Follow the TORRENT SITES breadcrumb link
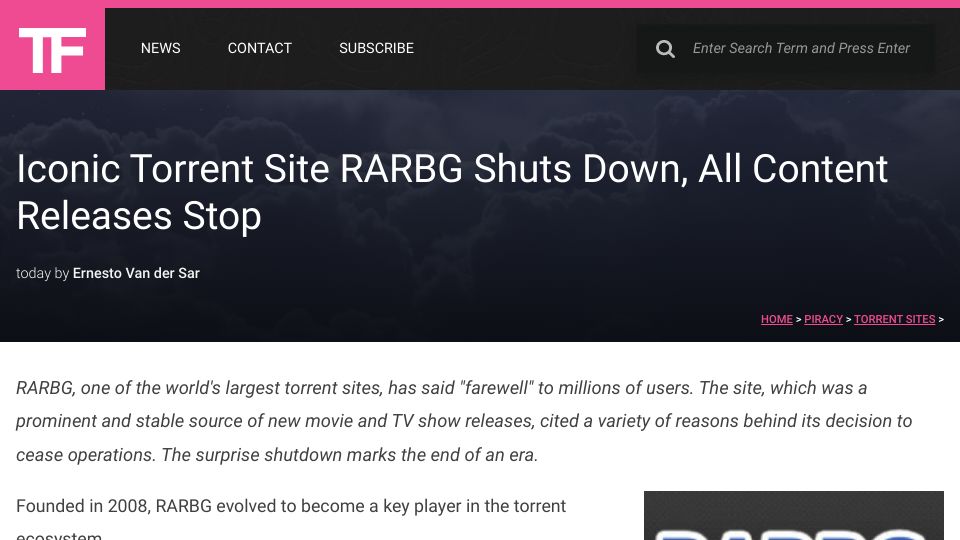 tap(894, 319)
